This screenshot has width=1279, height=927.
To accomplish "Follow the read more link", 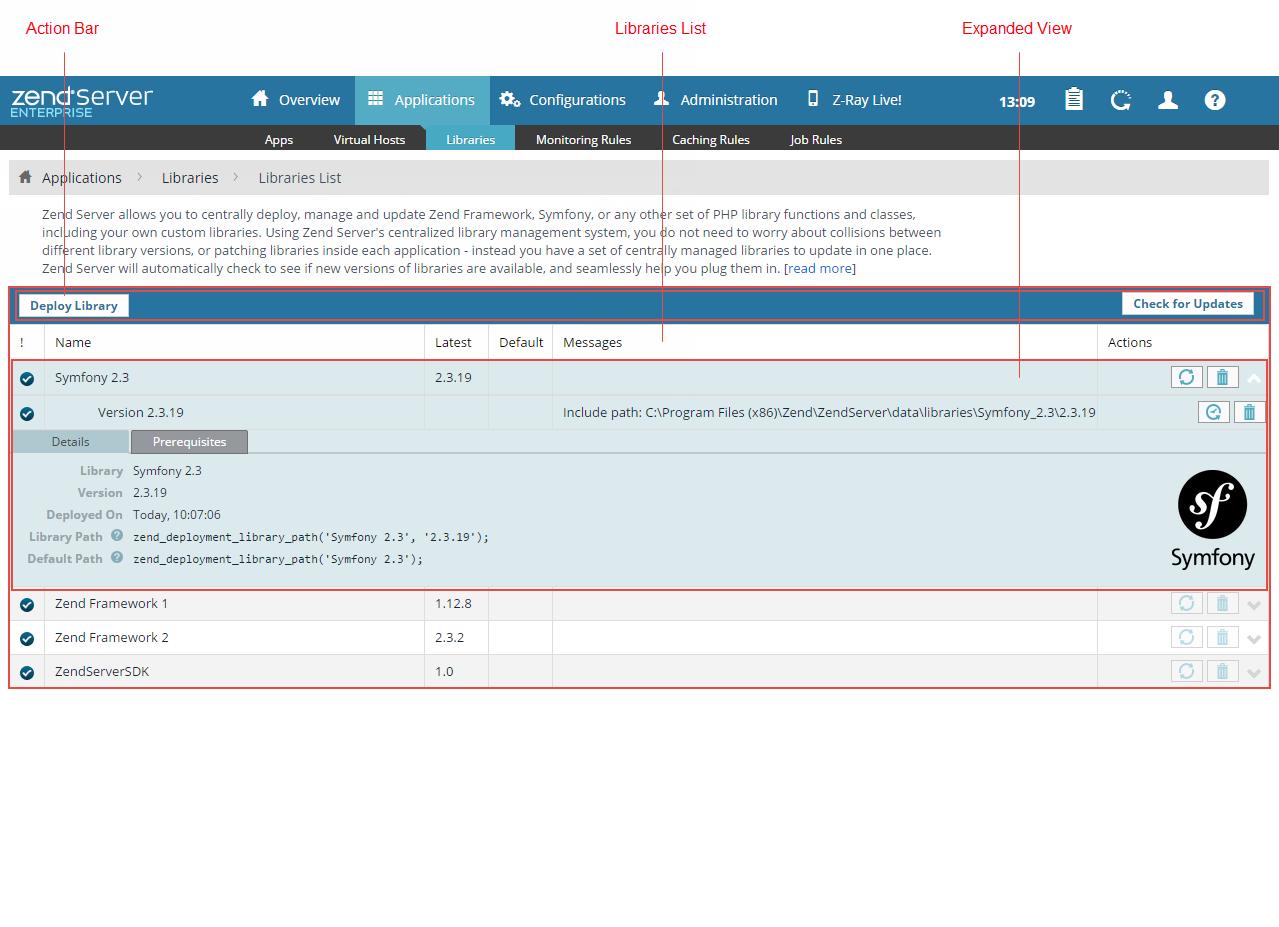I will click(820, 269).
